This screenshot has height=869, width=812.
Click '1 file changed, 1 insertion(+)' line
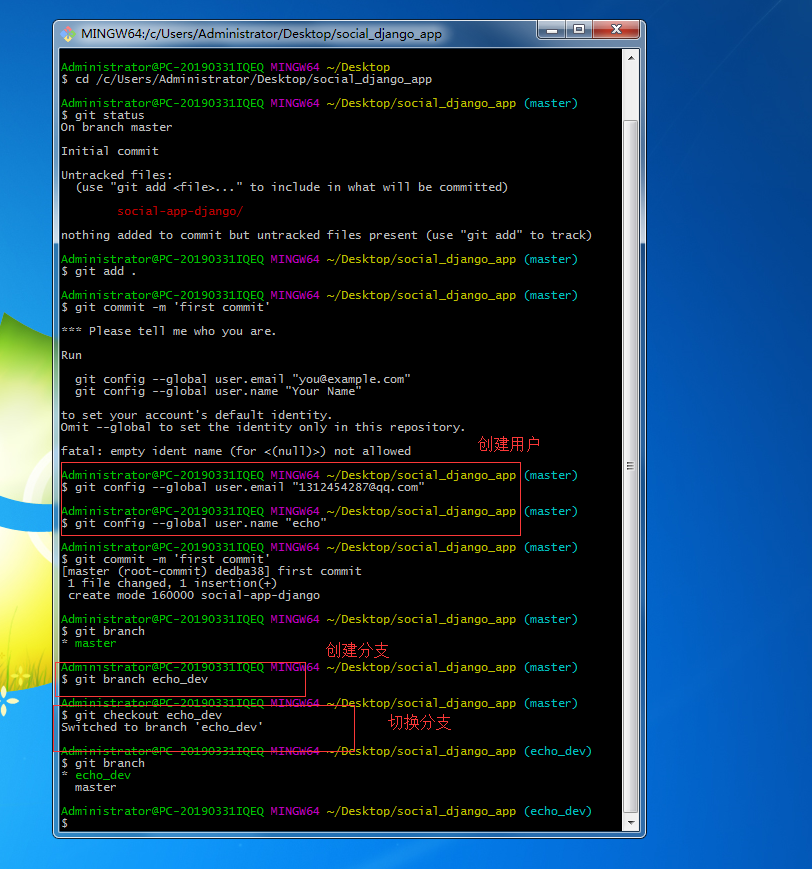[x=172, y=584]
